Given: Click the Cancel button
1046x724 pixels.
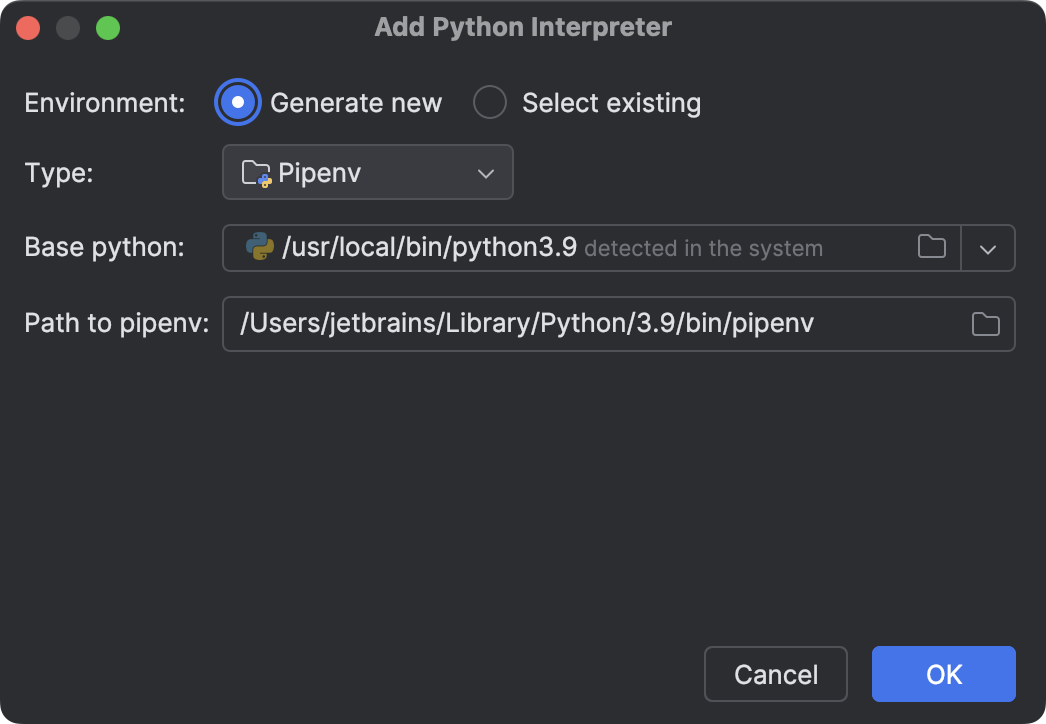Looking at the screenshot, I should tap(776, 674).
